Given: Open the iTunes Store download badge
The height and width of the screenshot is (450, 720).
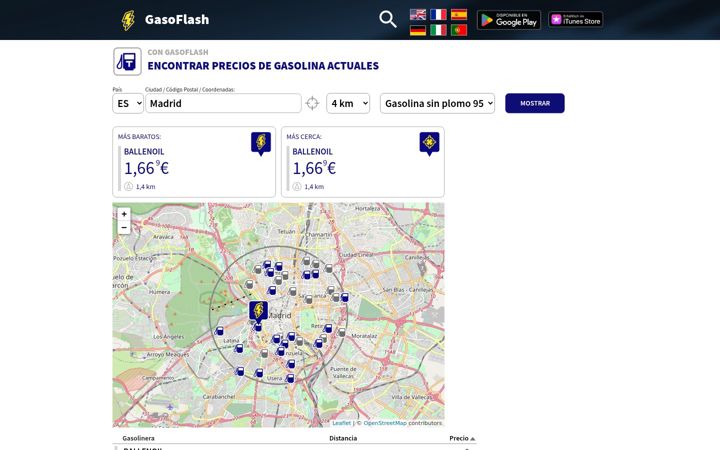Looking at the screenshot, I should 575,20.
